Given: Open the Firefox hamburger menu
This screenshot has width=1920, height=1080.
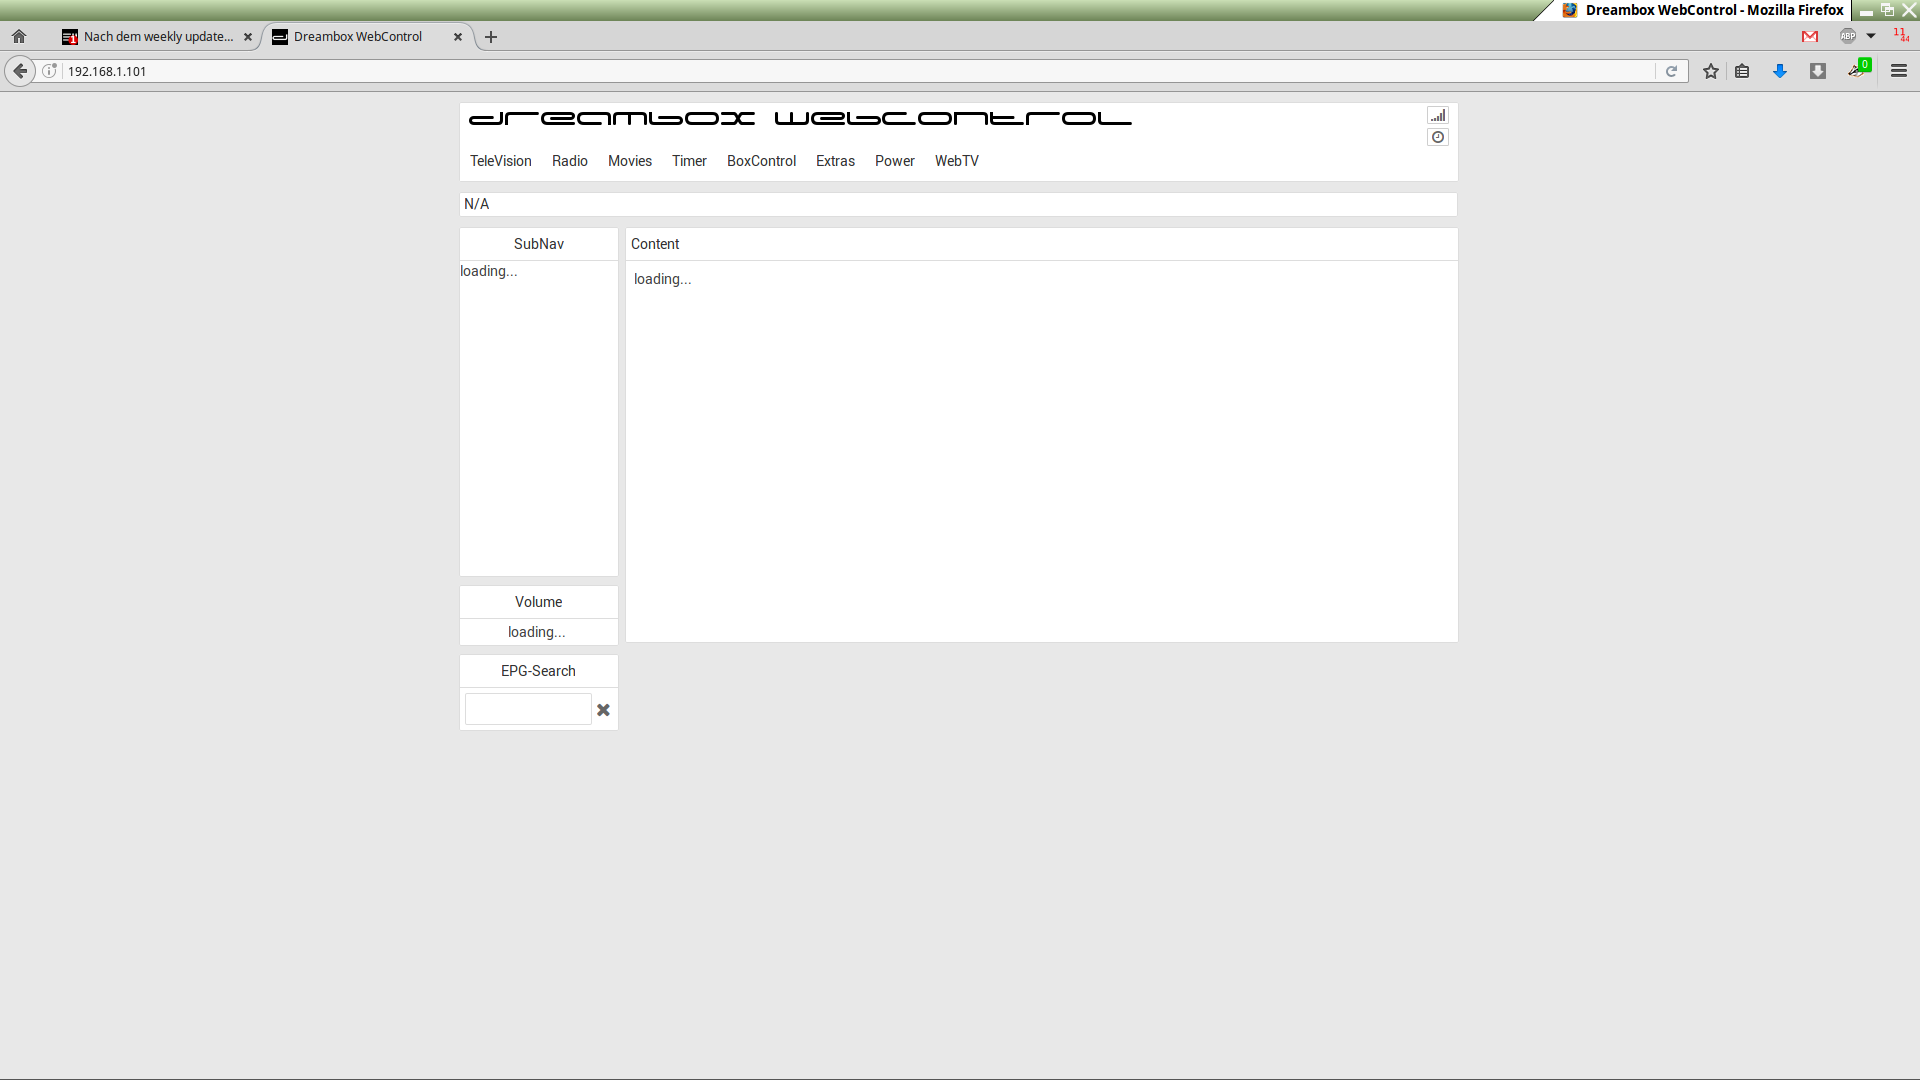Looking at the screenshot, I should [1899, 71].
